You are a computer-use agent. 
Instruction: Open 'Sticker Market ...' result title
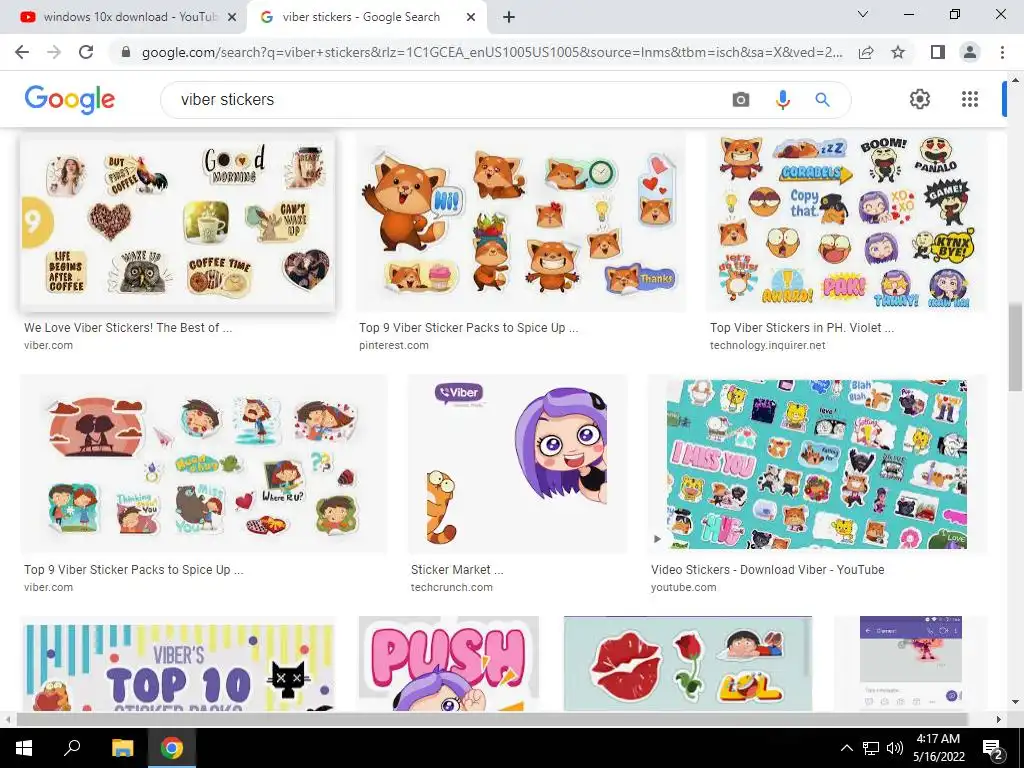(x=457, y=569)
